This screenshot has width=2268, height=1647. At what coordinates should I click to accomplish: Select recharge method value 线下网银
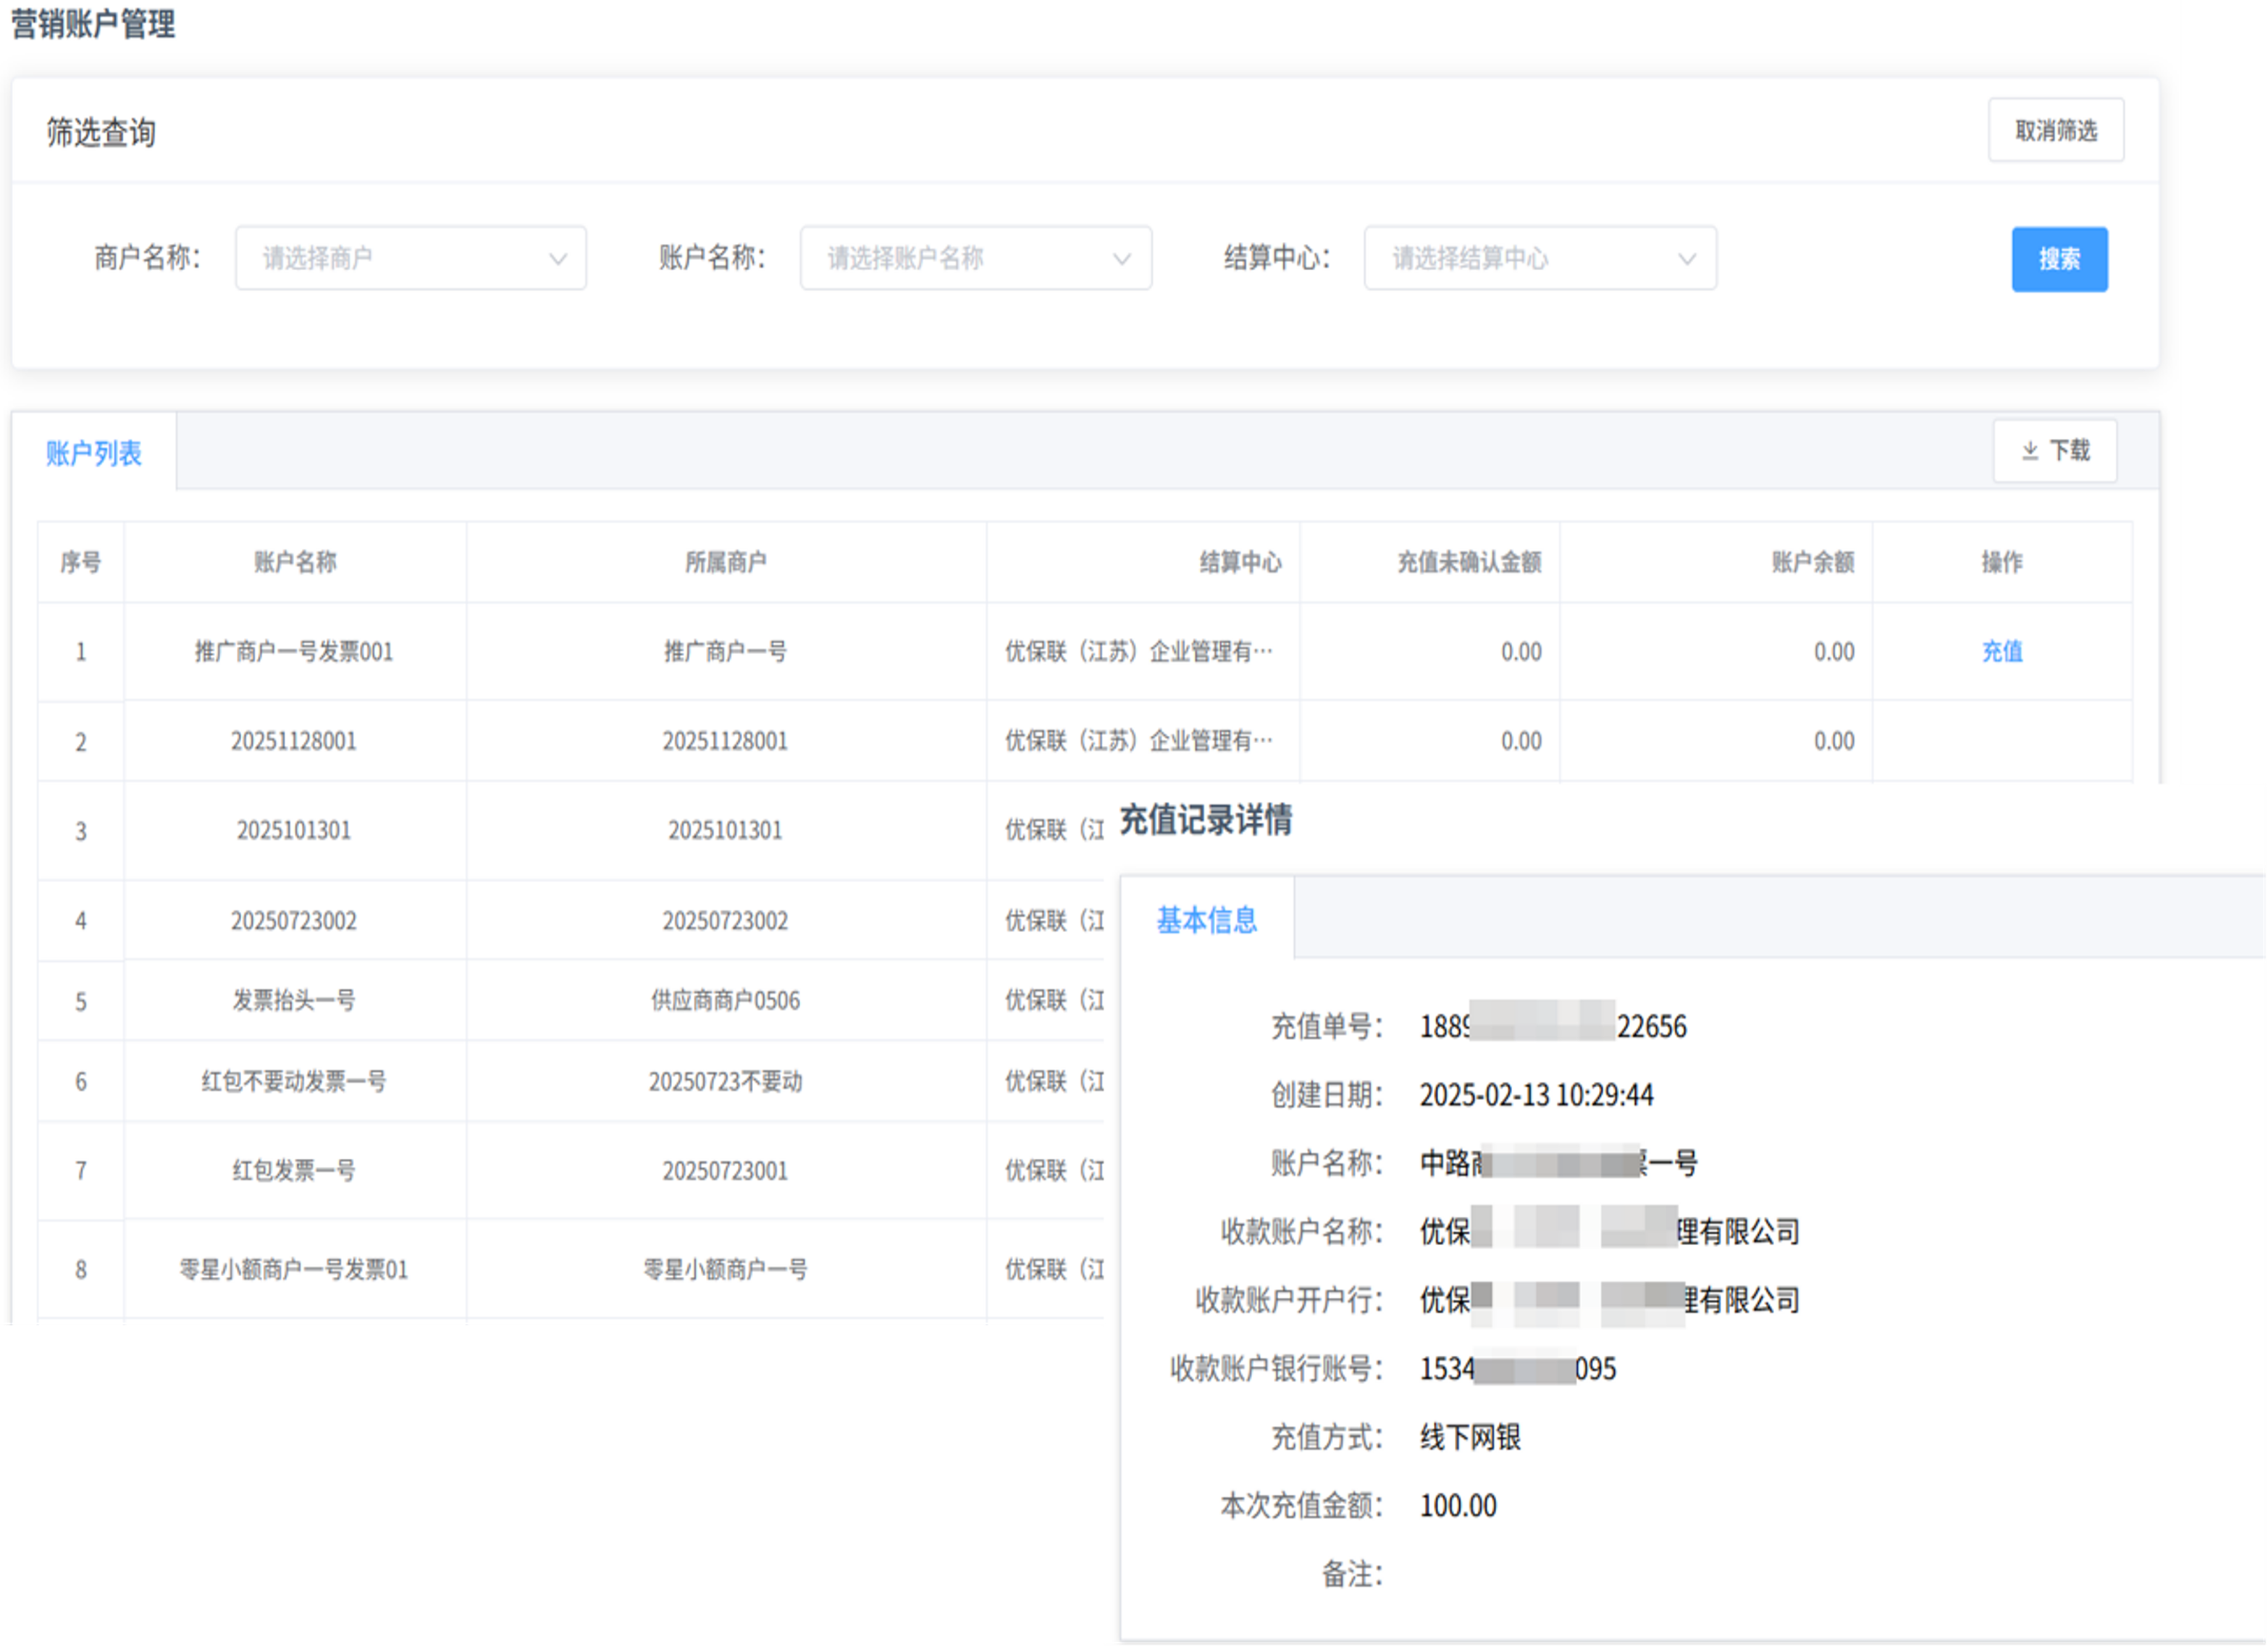click(1470, 1437)
